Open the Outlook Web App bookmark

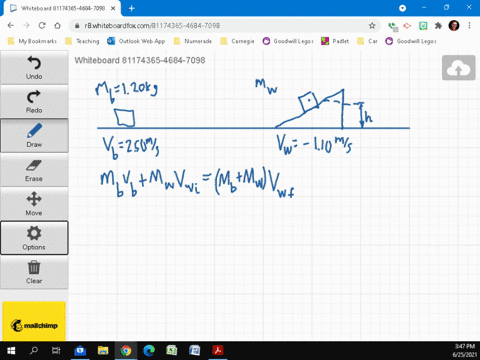pos(136,41)
